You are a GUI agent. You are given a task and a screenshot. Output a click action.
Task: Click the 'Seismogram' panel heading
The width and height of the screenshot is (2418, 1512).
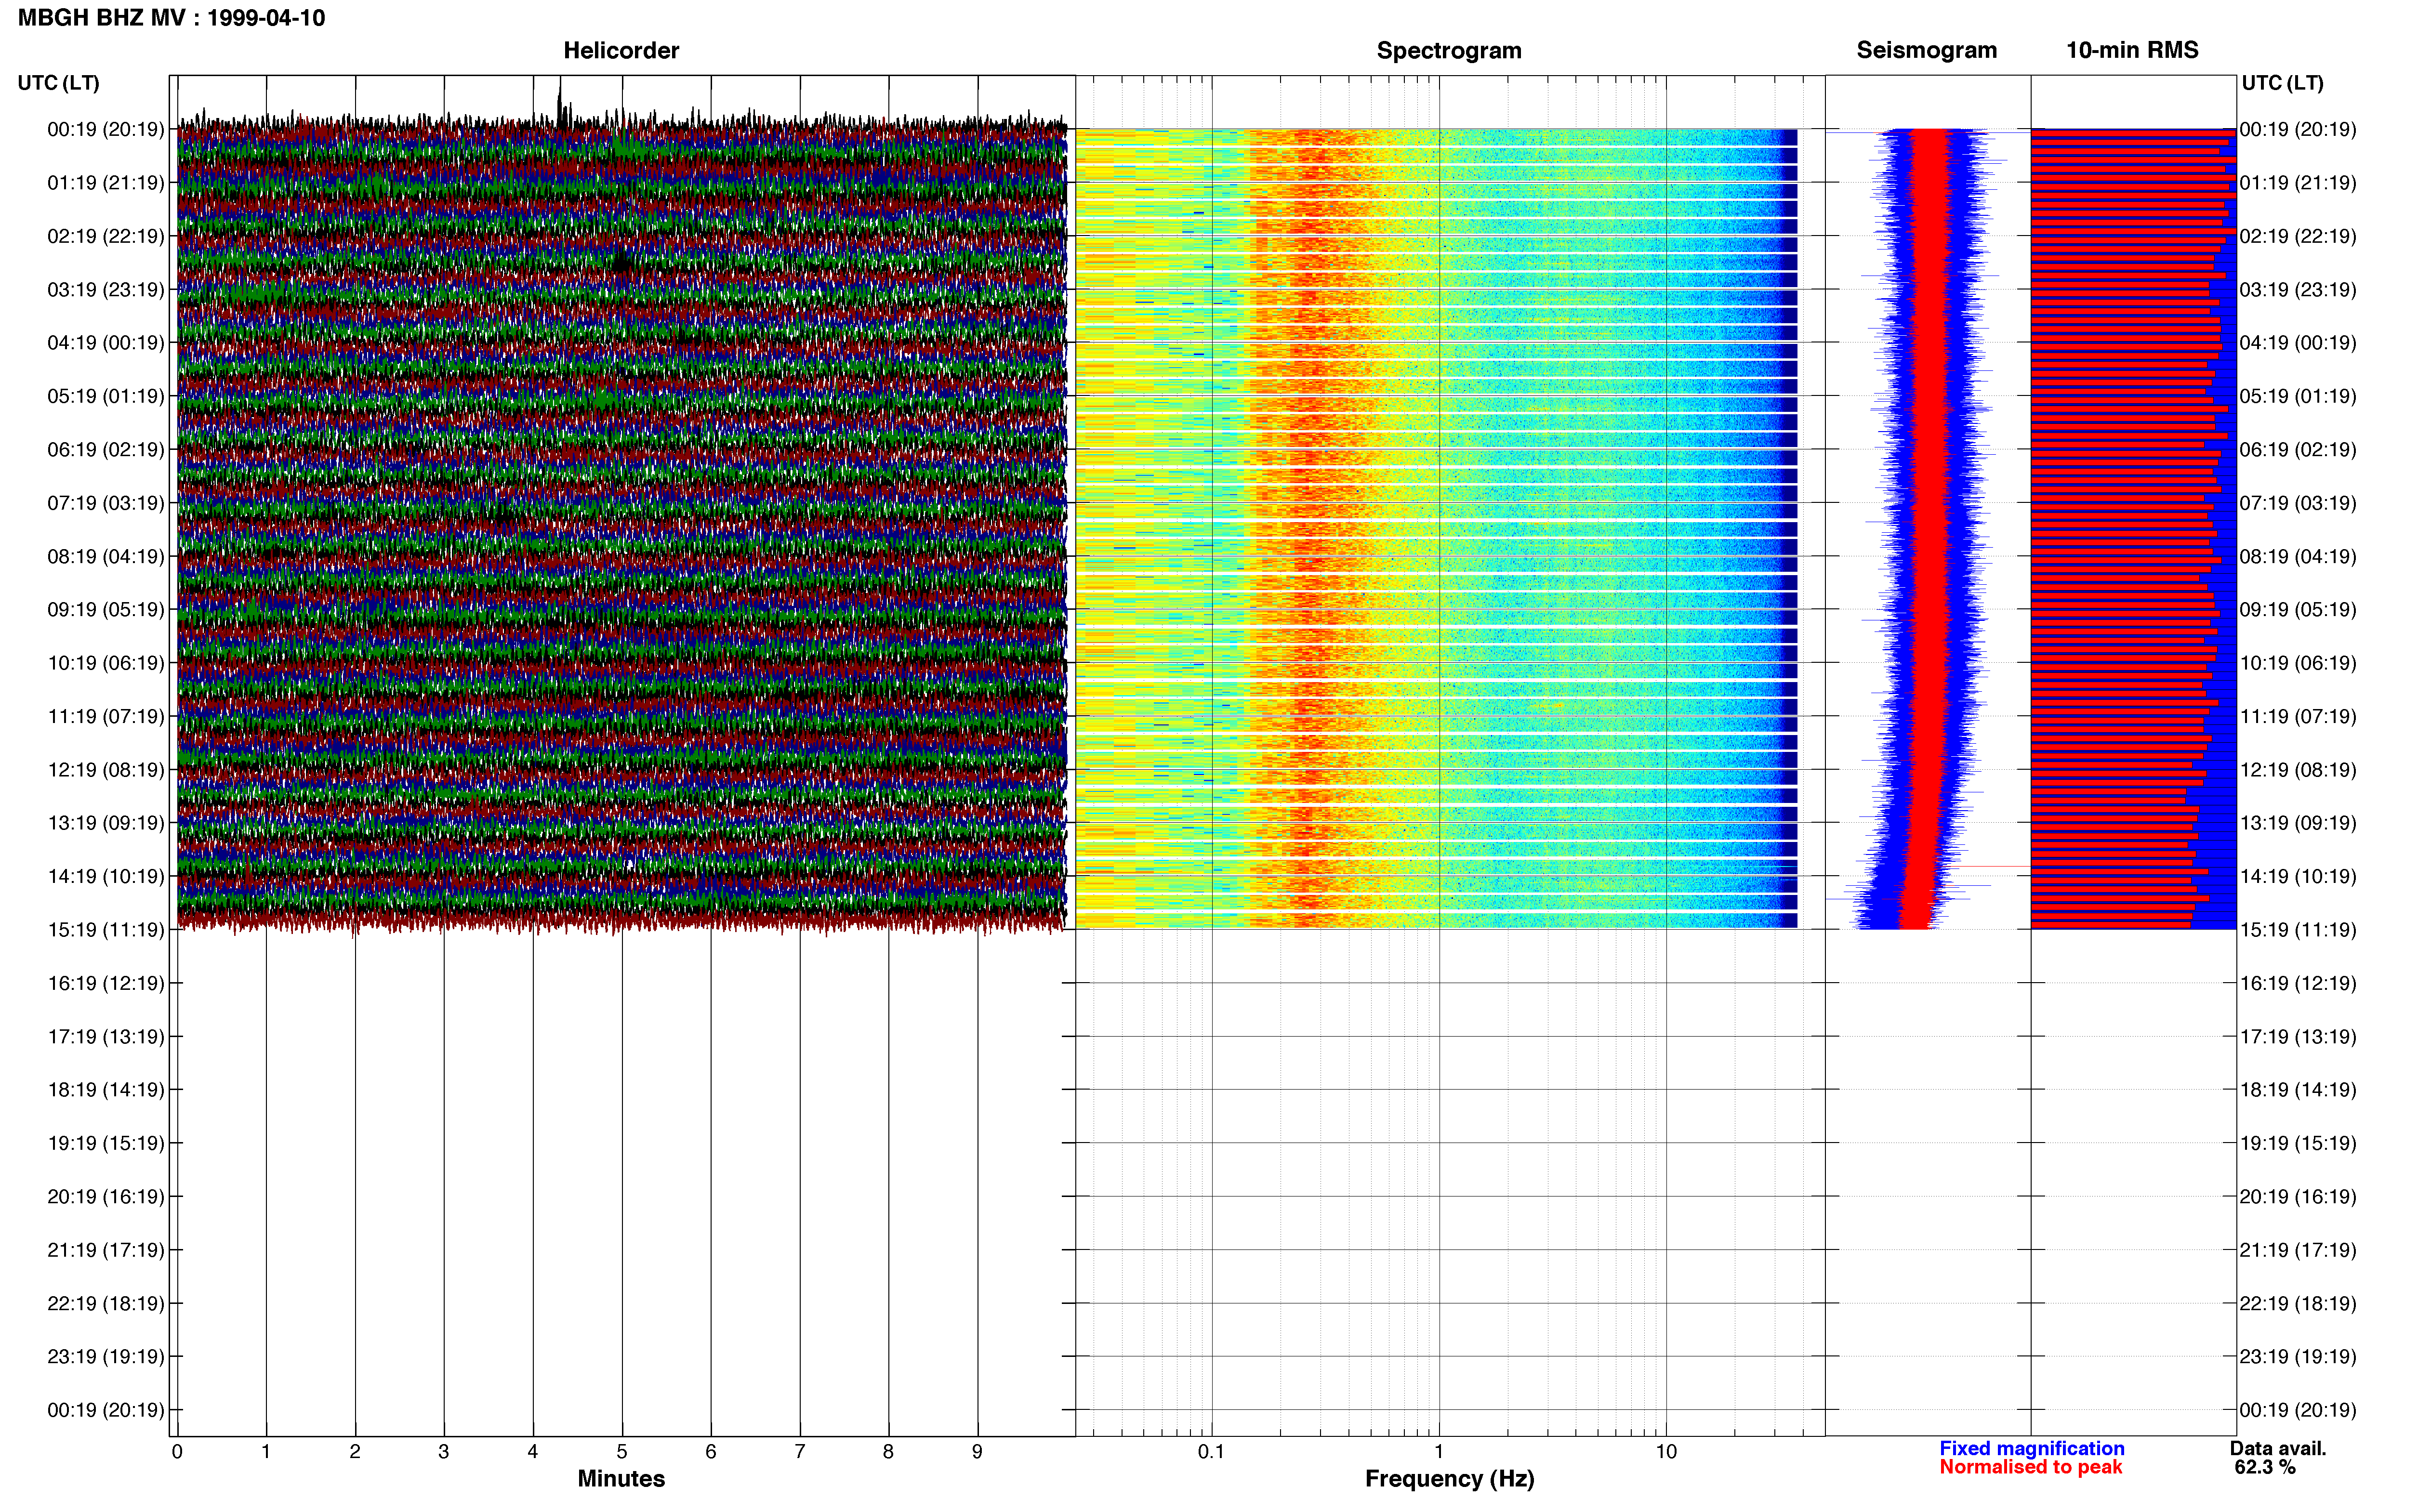pos(1926,50)
